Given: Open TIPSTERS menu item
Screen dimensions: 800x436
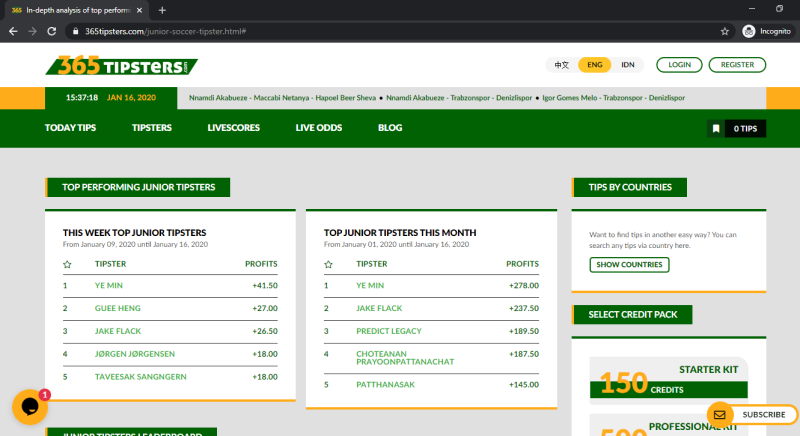Looking at the screenshot, I should click(x=152, y=127).
